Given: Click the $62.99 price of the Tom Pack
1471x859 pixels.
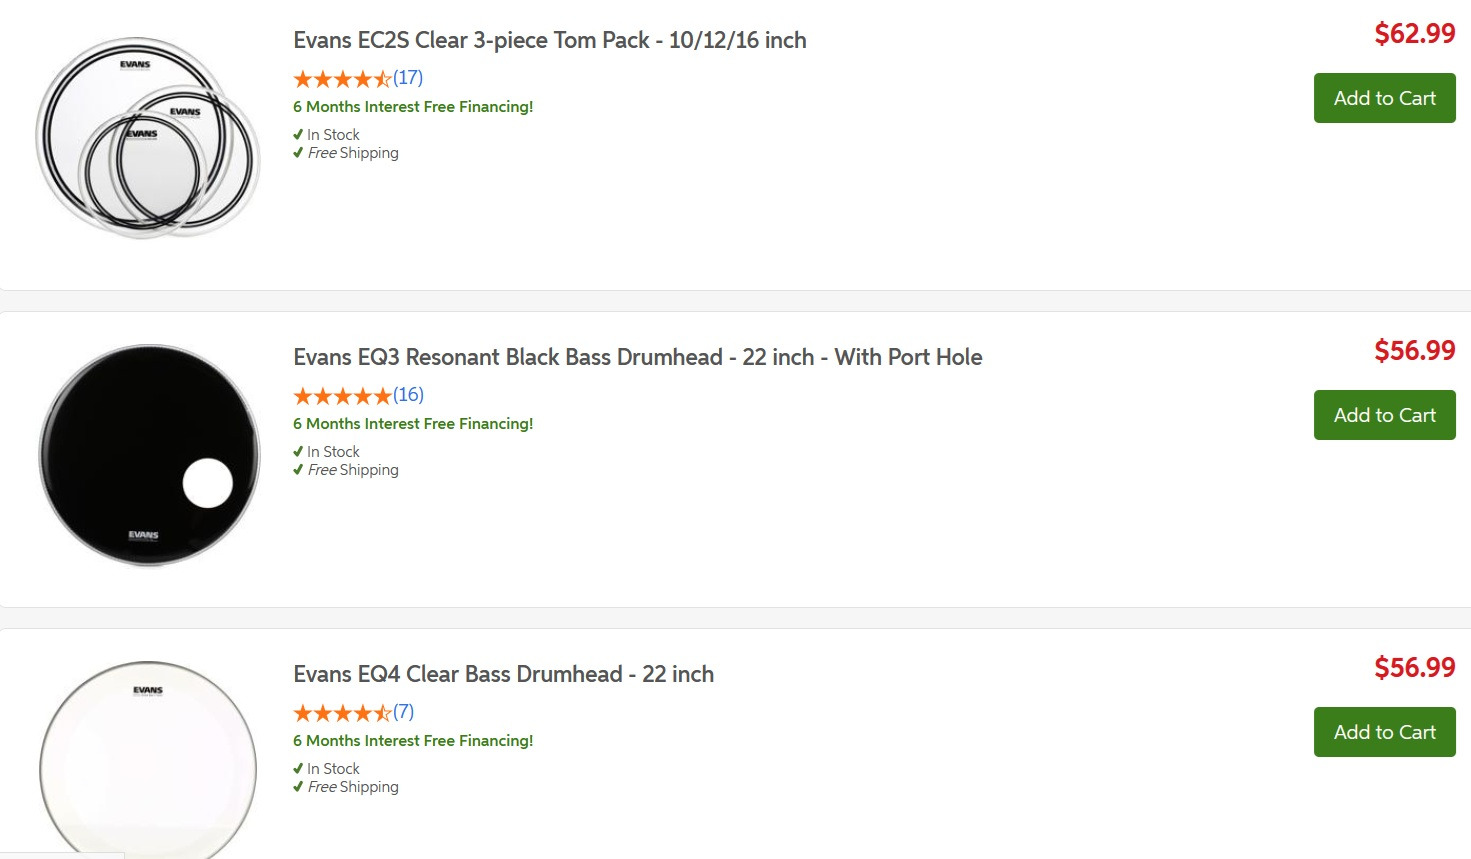Looking at the screenshot, I should click(x=1414, y=34).
